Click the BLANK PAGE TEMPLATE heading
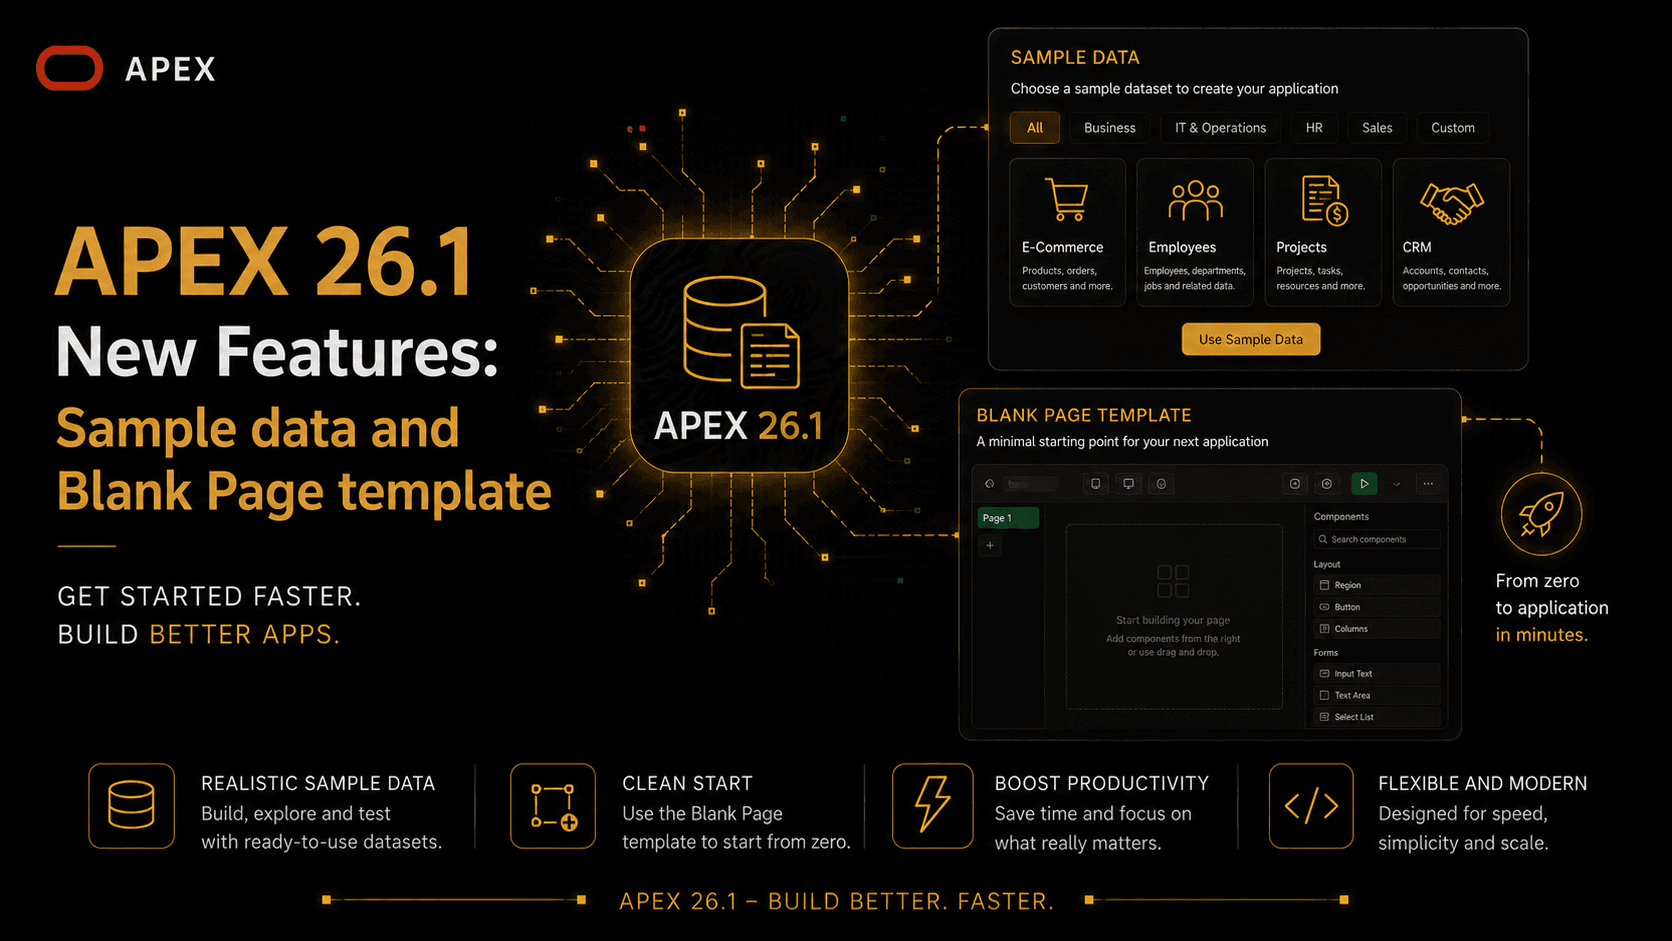This screenshot has height=941, width=1672. [1084, 415]
